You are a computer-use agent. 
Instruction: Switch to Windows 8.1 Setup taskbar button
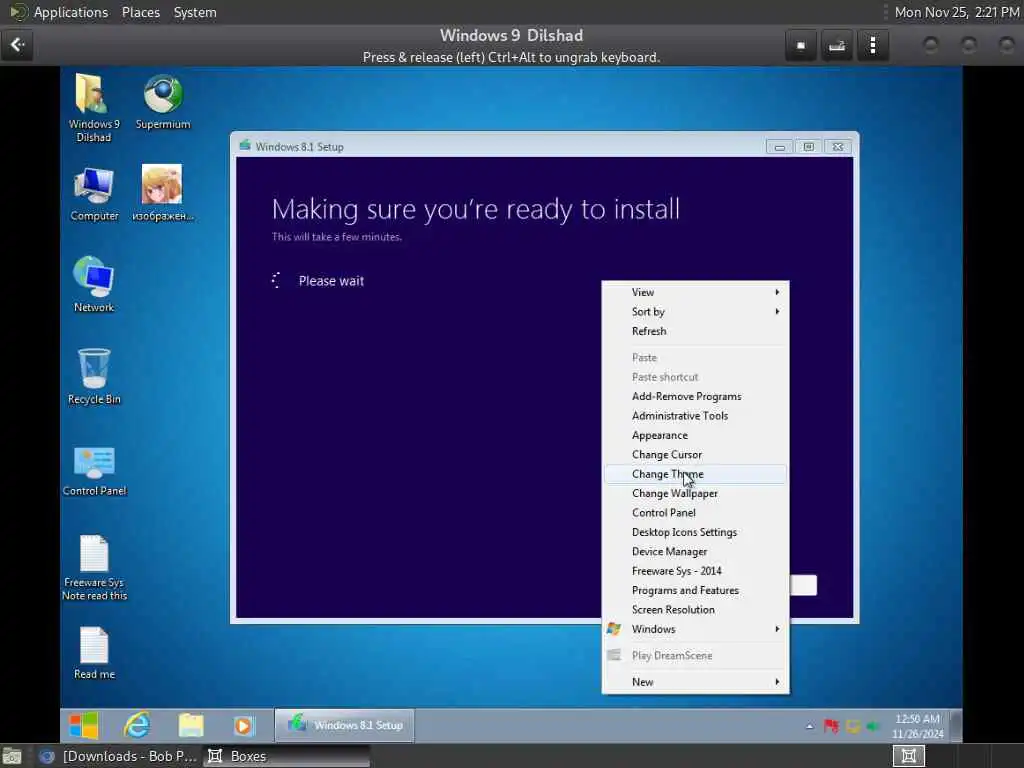(344, 726)
